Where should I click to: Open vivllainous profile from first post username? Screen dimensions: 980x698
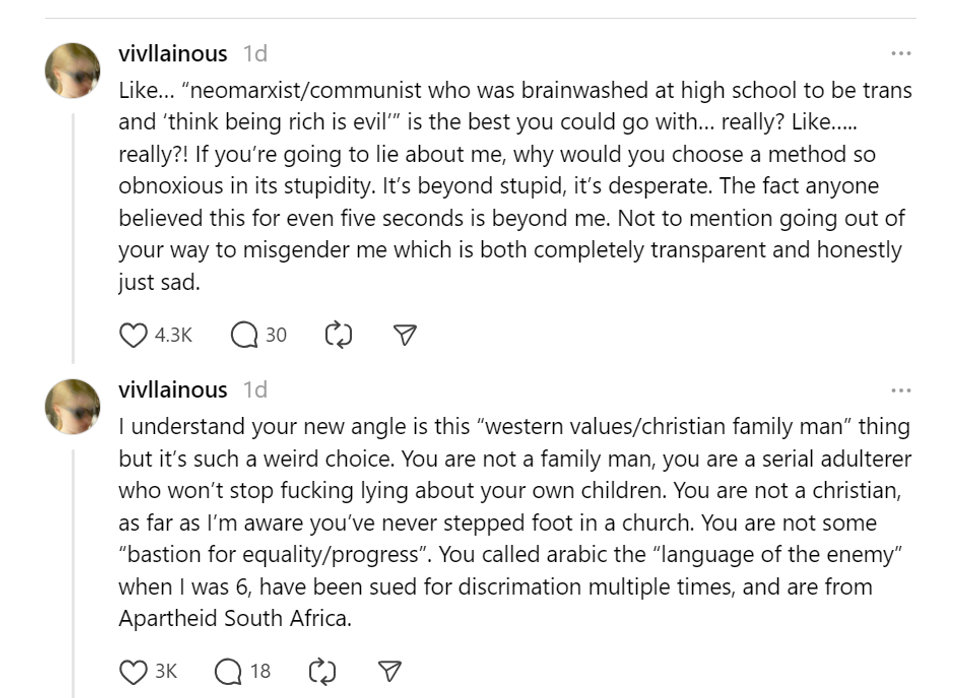173,53
